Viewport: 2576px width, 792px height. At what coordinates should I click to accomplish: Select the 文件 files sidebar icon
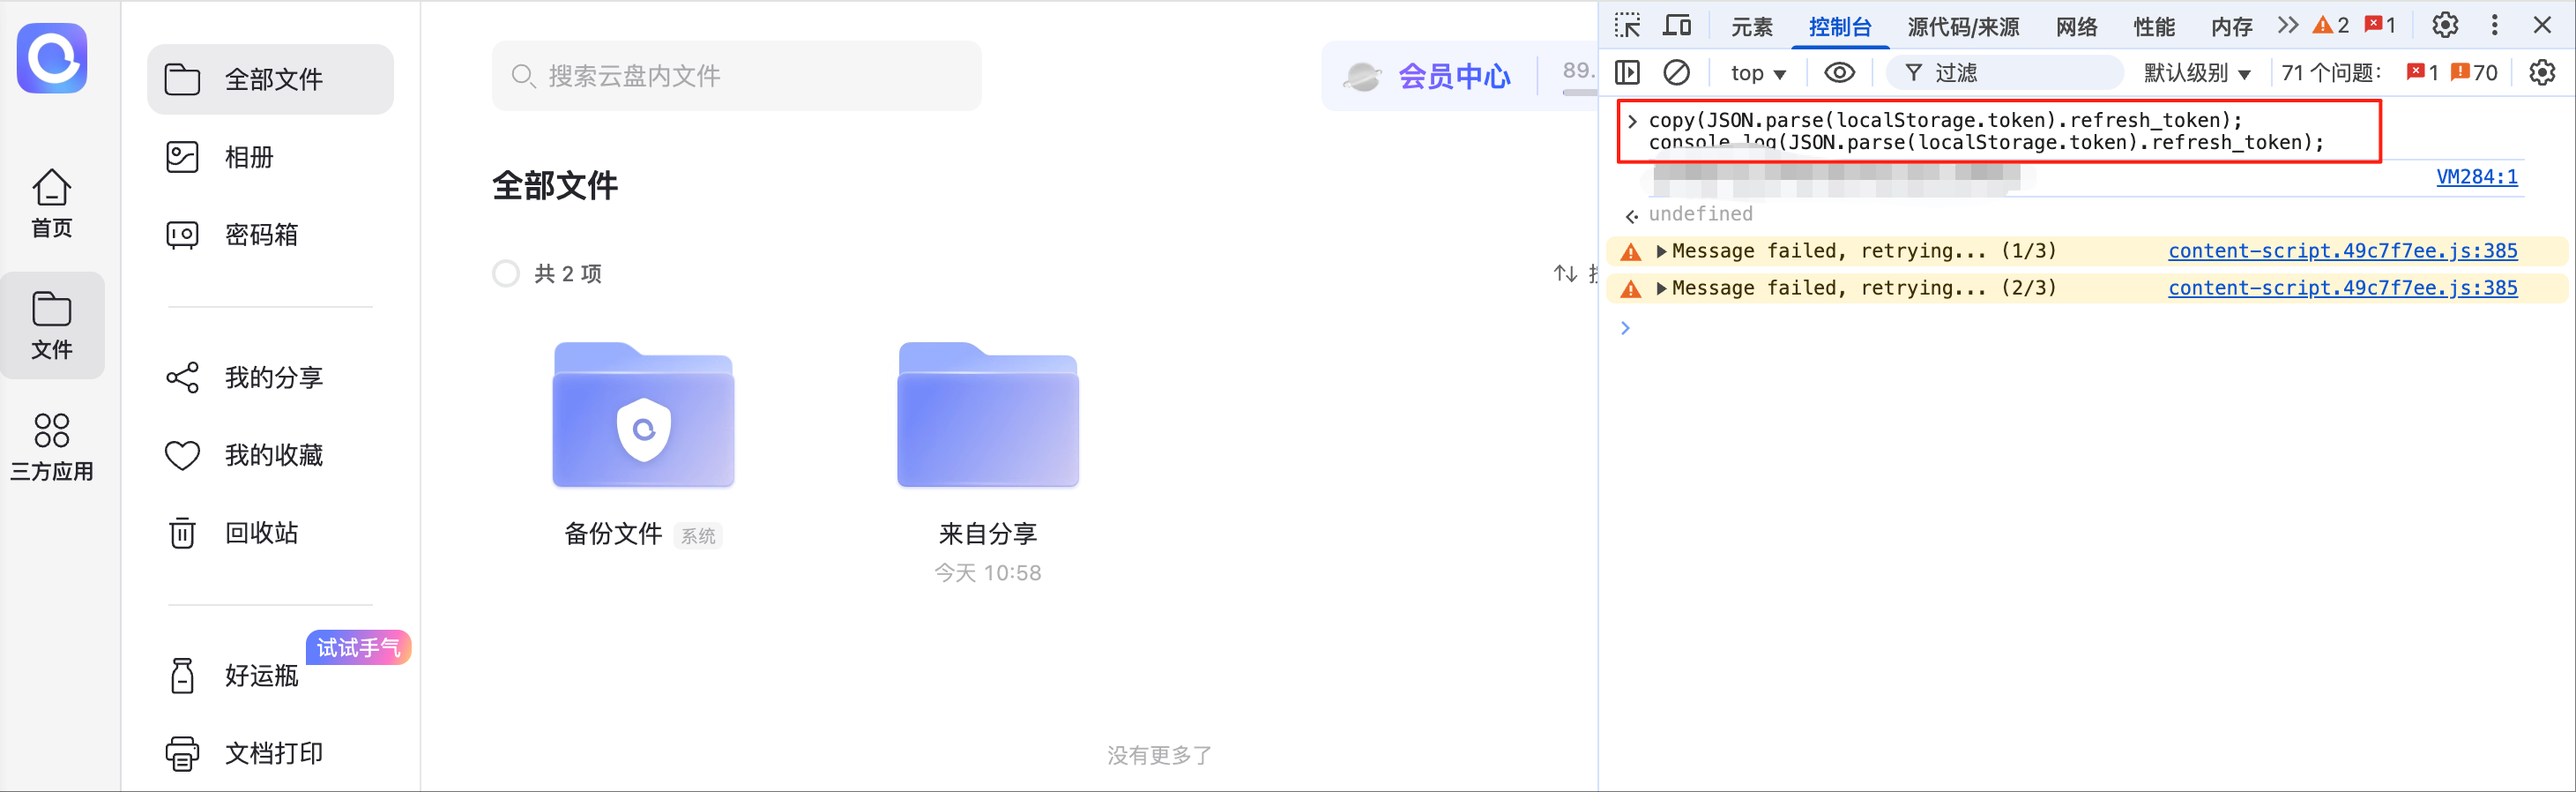(x=52, y=325)
